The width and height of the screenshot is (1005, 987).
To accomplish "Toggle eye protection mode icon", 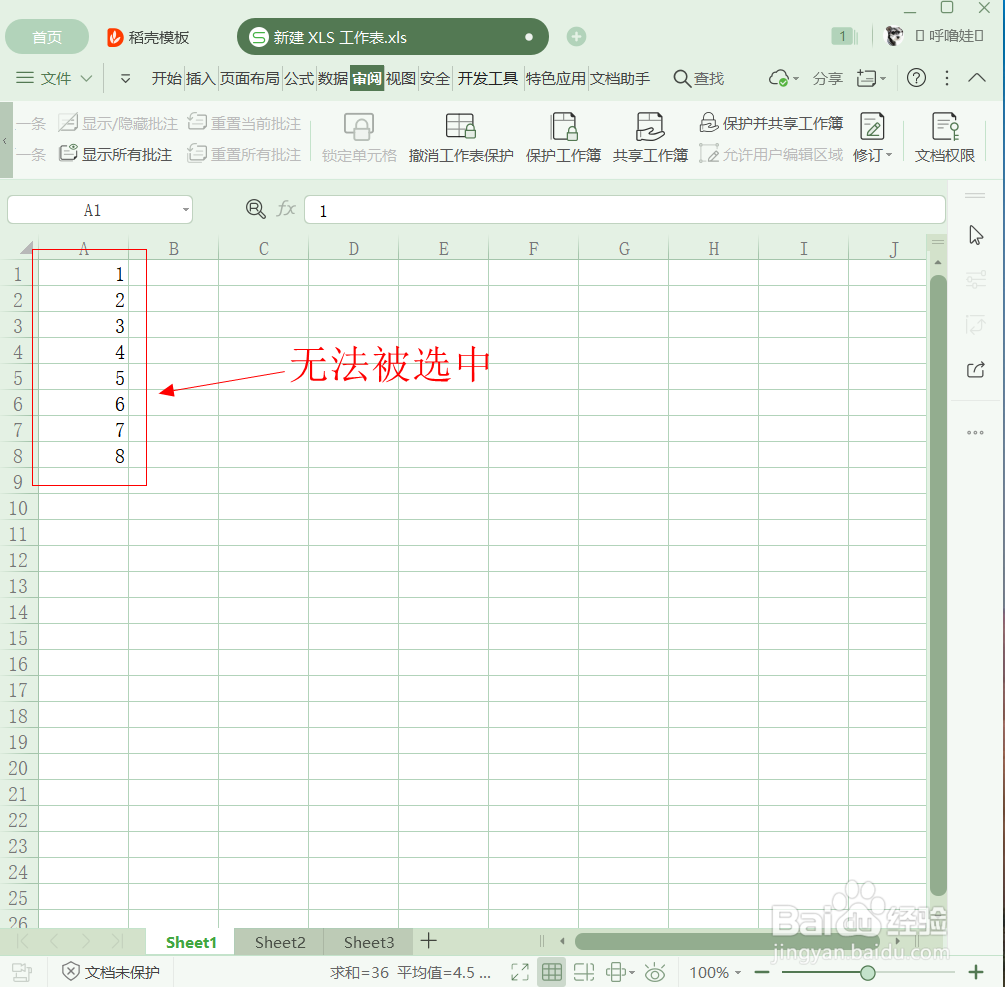I will pyautogui.click(x=654, y=972).
